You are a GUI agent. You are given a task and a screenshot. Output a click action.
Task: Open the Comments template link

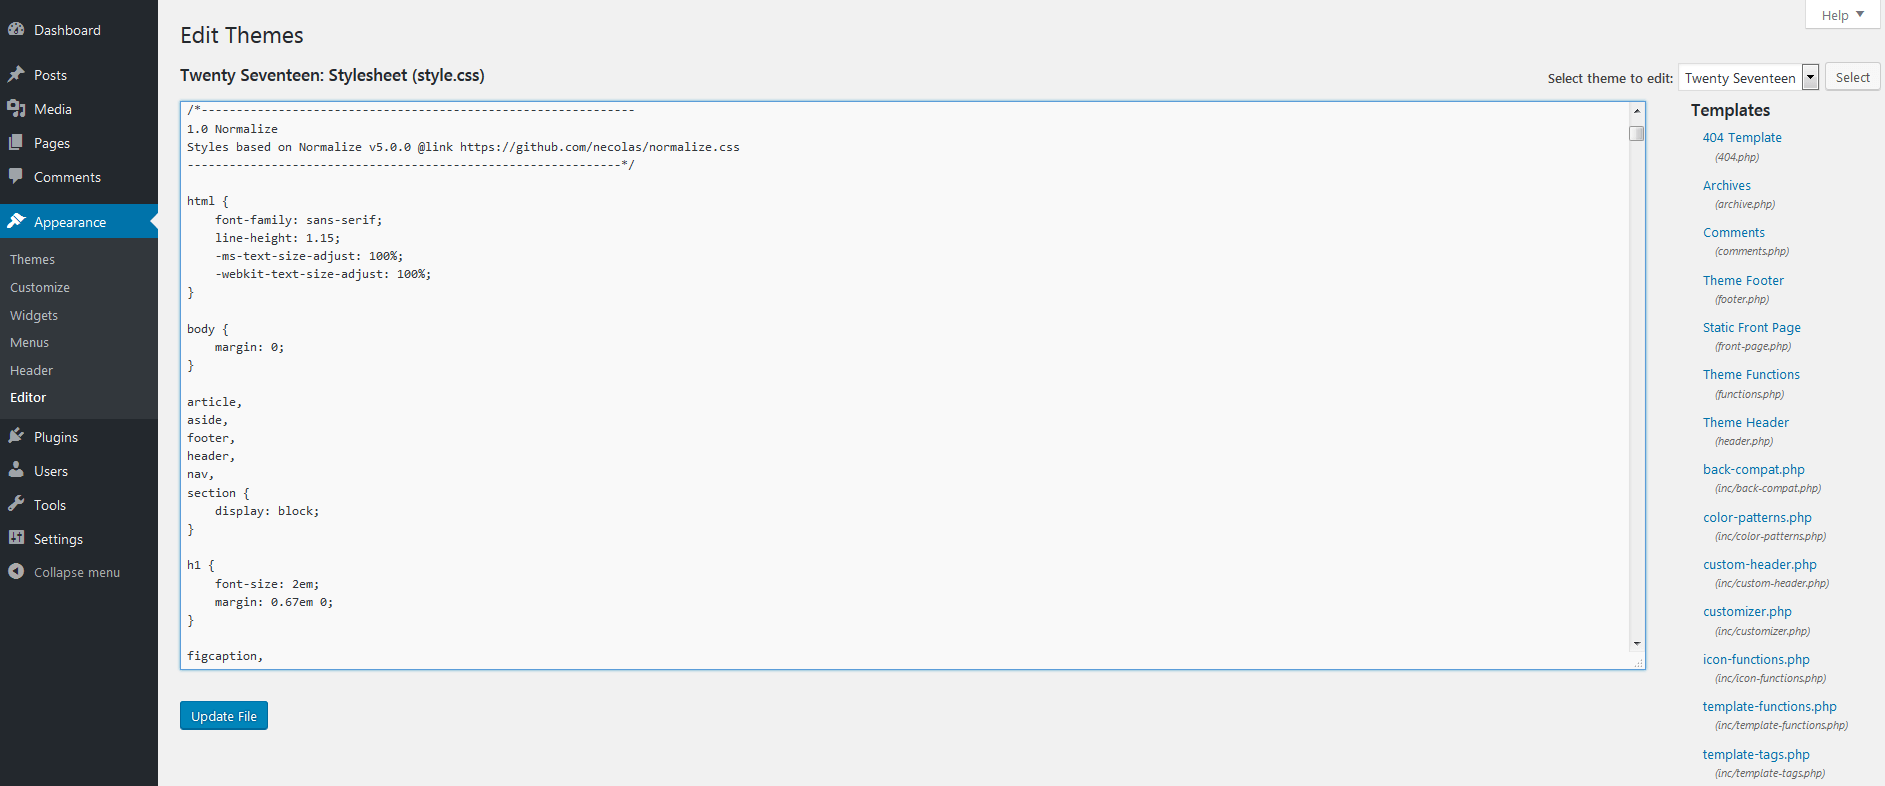point(1734,232)
